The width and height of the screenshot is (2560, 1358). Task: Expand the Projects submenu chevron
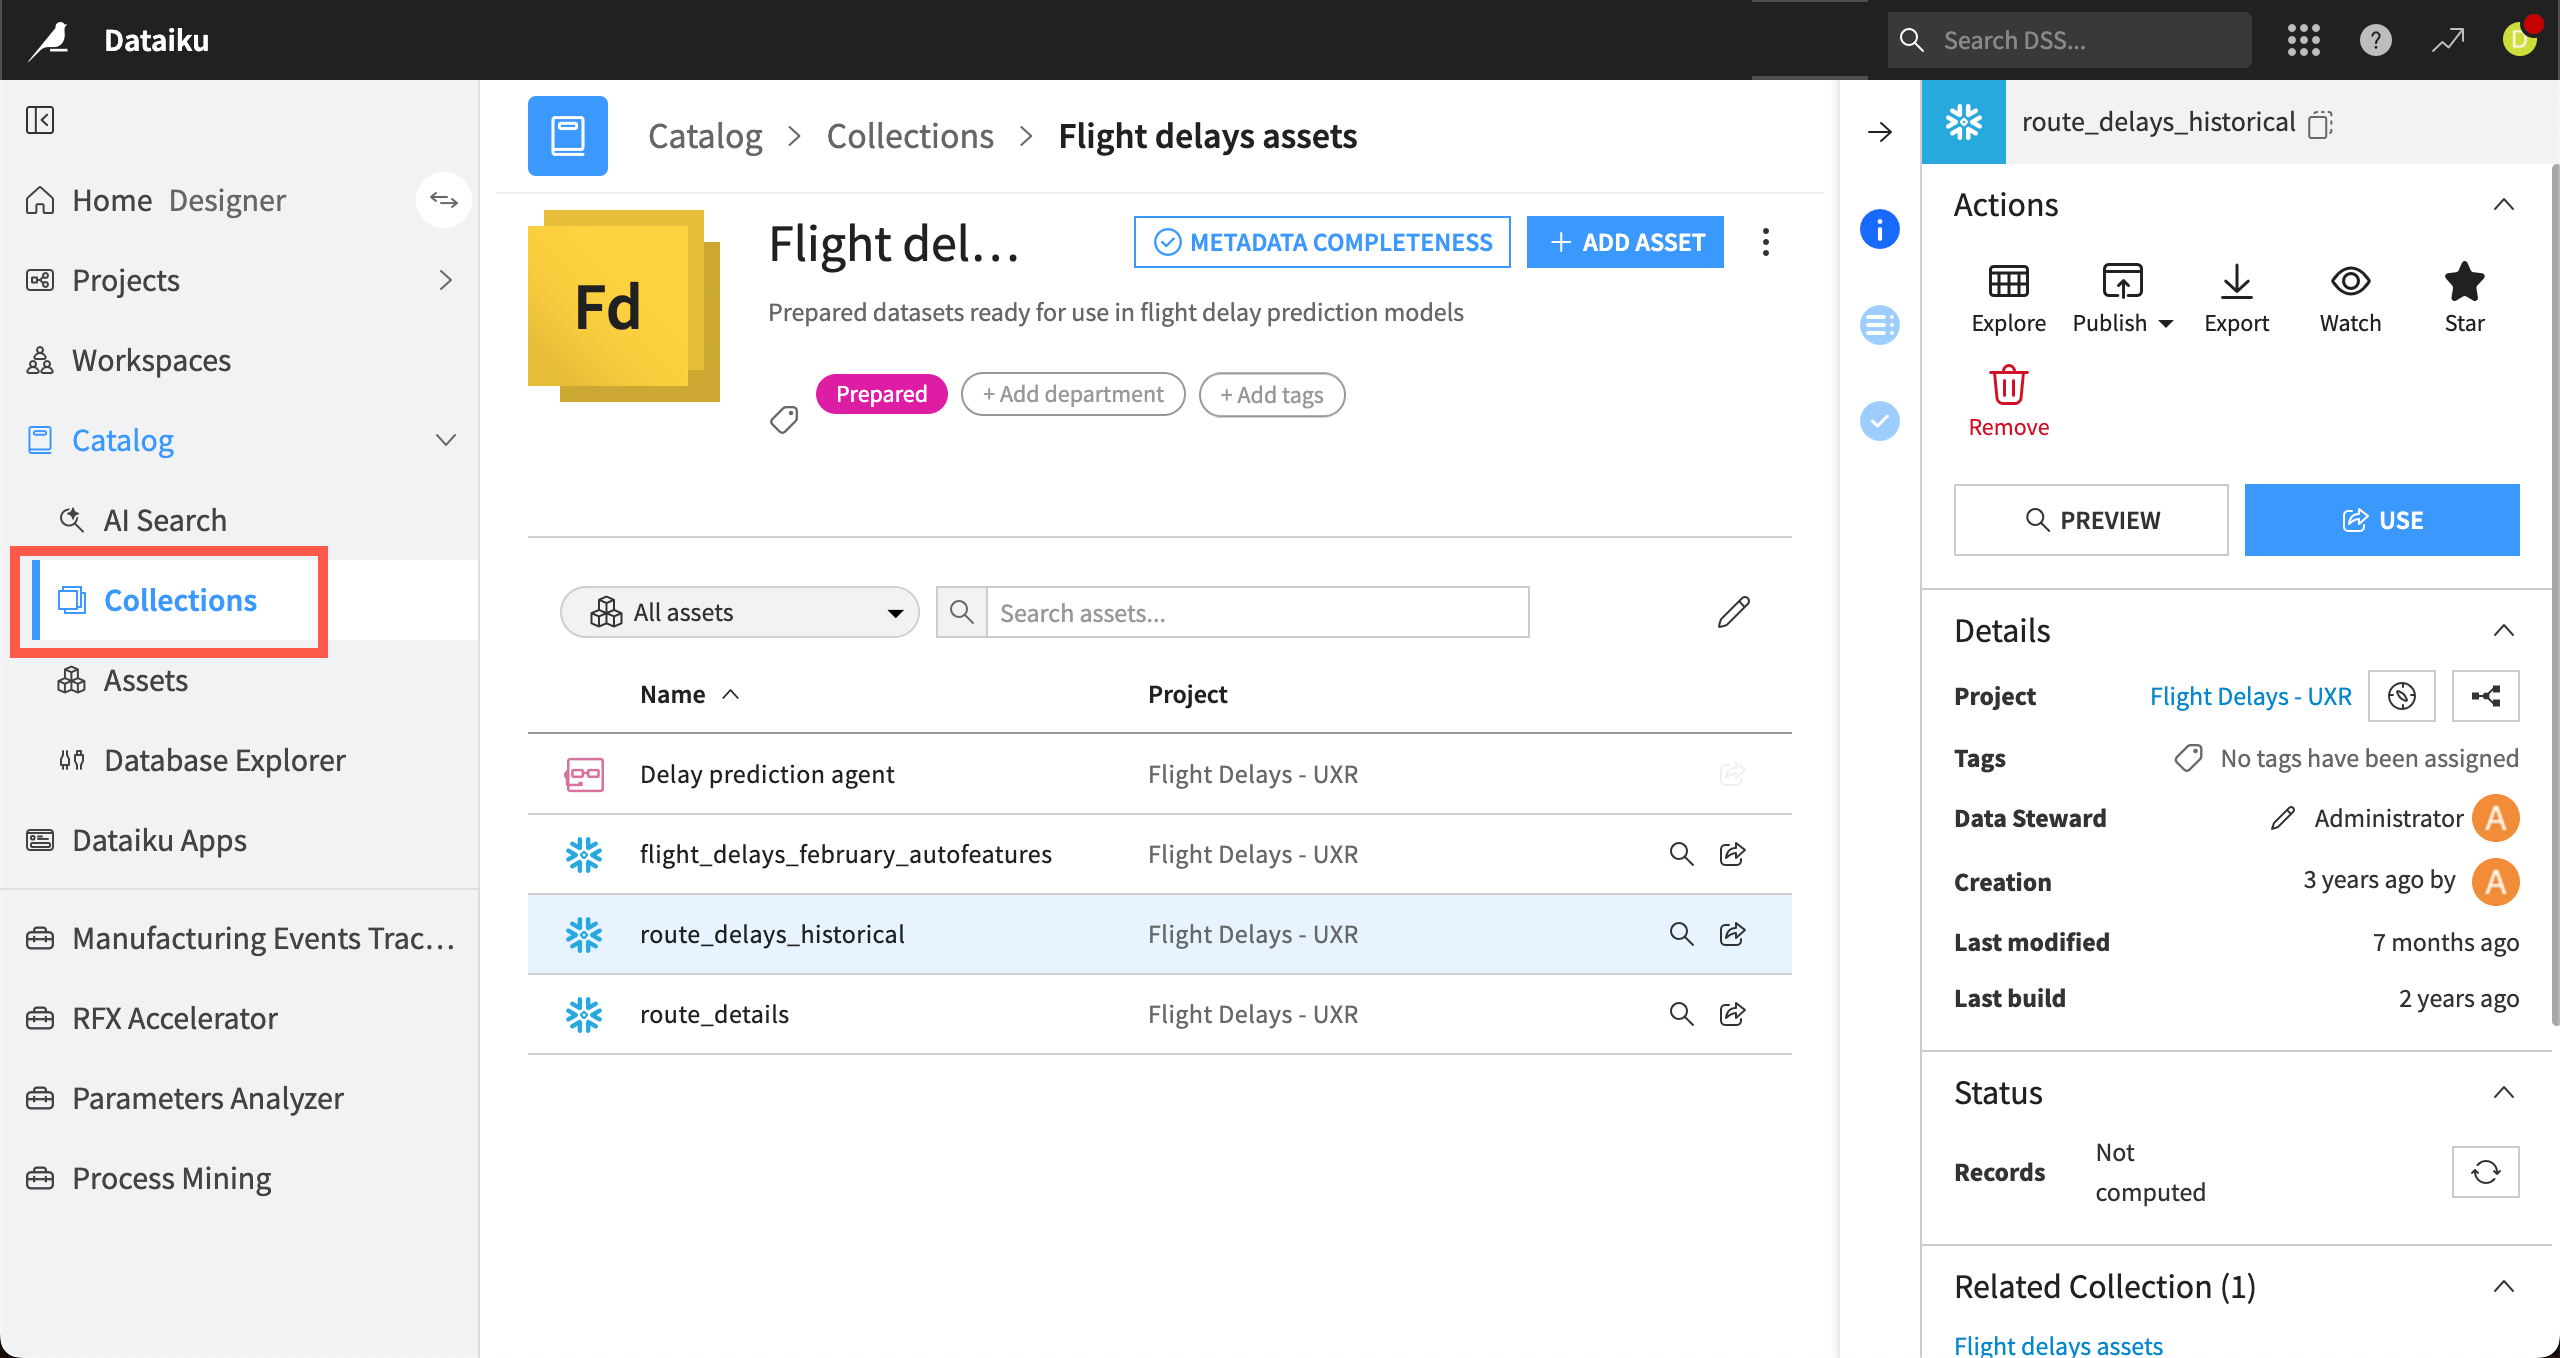point(446,280)
